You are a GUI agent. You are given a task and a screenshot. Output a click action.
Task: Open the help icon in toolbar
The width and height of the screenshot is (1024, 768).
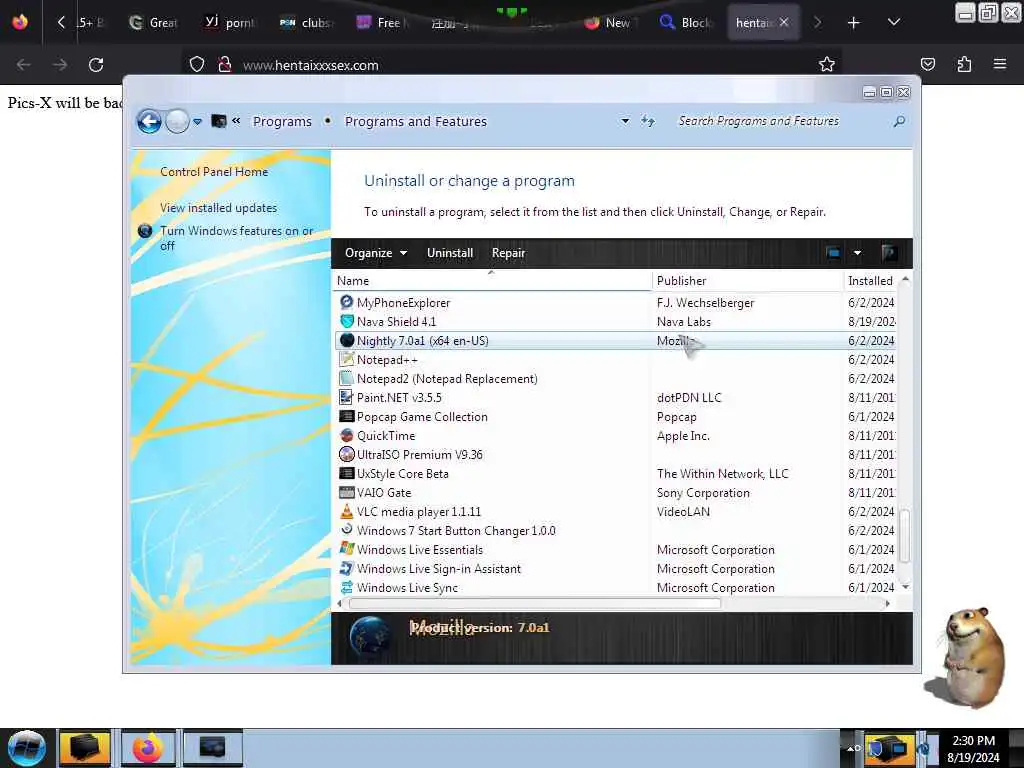click(888, 253)
